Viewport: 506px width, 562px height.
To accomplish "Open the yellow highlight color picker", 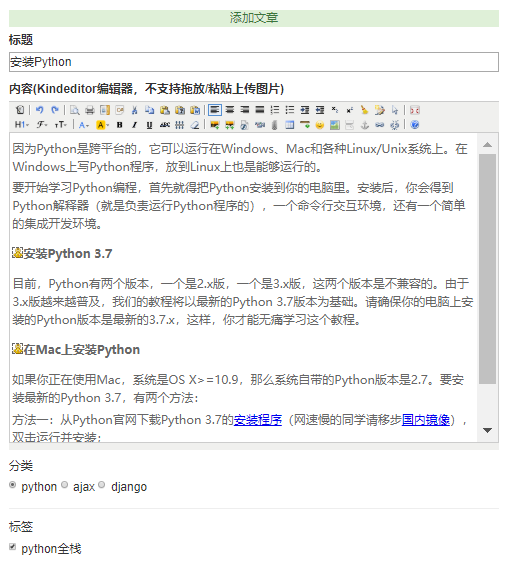I will coord(102,125).
